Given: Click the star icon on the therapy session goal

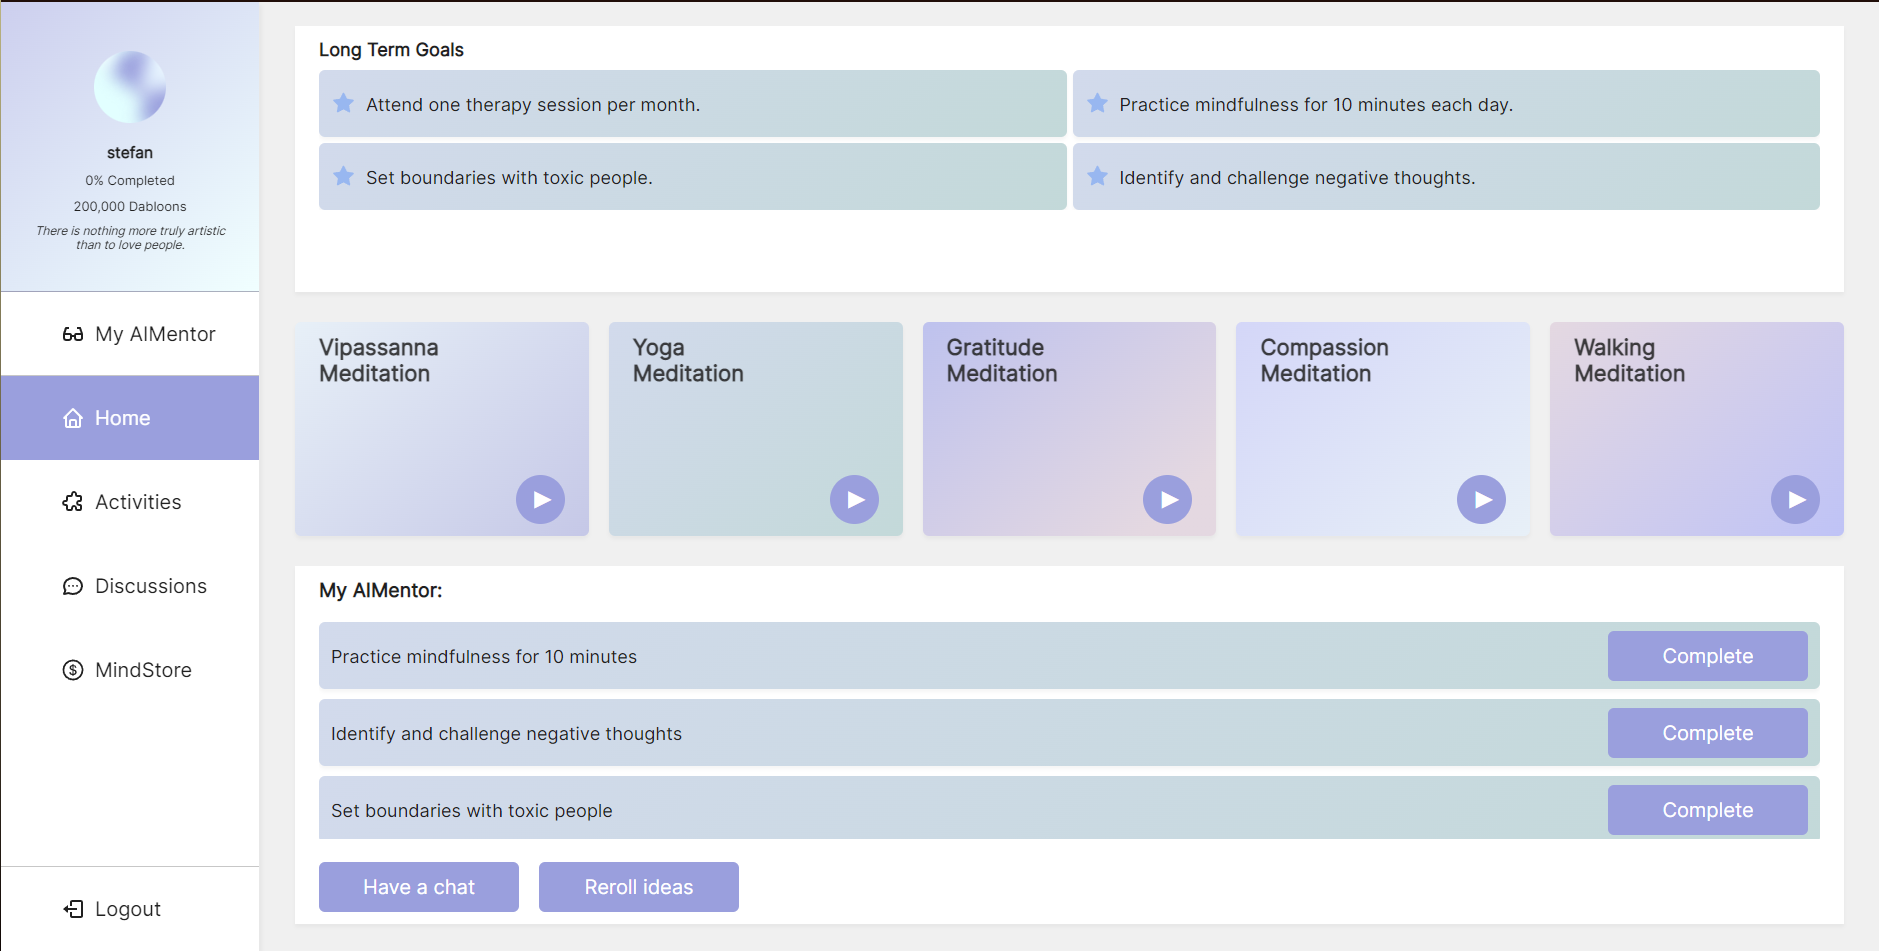Looking at the screenshot, I should click(x=343, y=103).
